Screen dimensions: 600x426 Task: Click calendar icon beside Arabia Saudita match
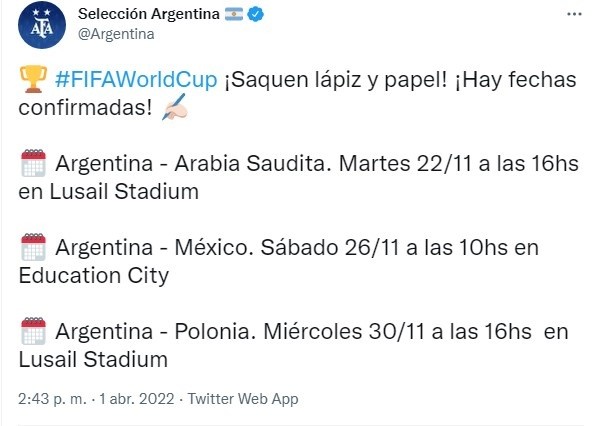coord(32,164)
